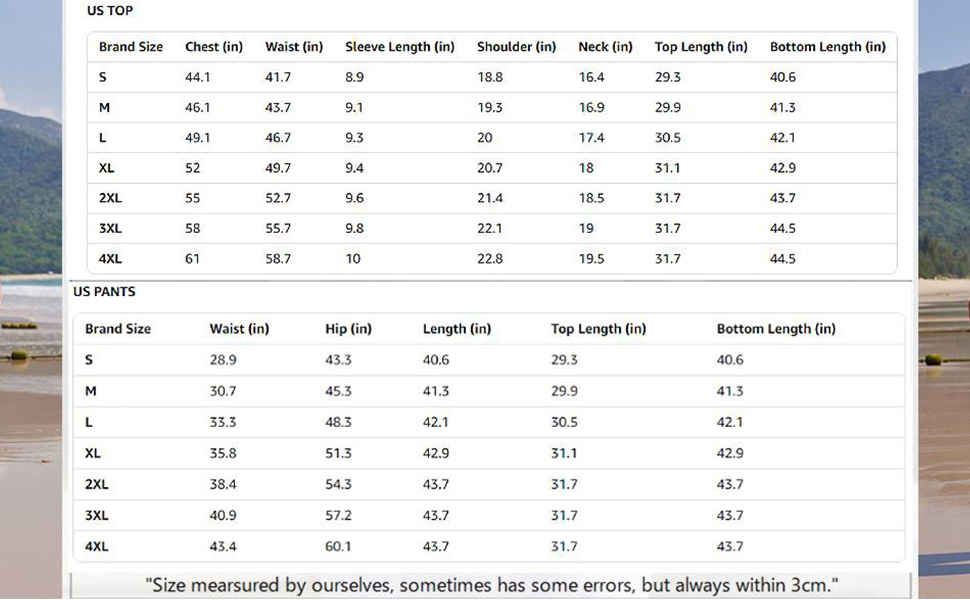Click the Shoulder (in) column header
Image resolution: width=970 pixels, height=600 pixels.
(516, 47)
